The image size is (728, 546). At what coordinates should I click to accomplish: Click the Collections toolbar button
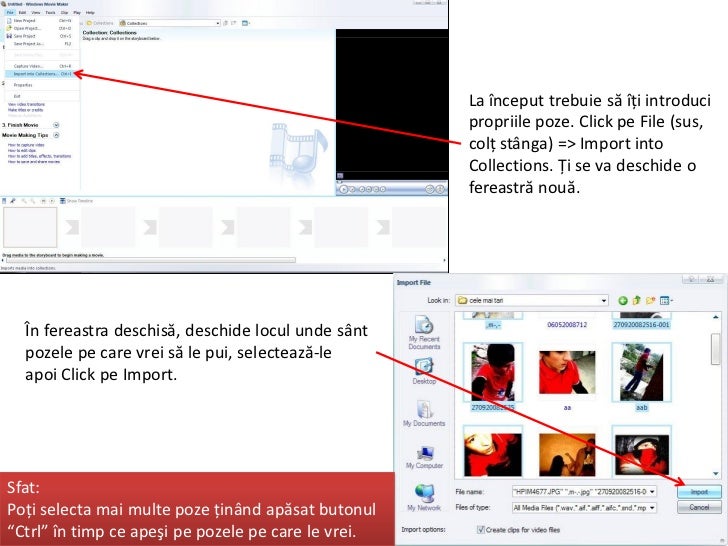99,23
